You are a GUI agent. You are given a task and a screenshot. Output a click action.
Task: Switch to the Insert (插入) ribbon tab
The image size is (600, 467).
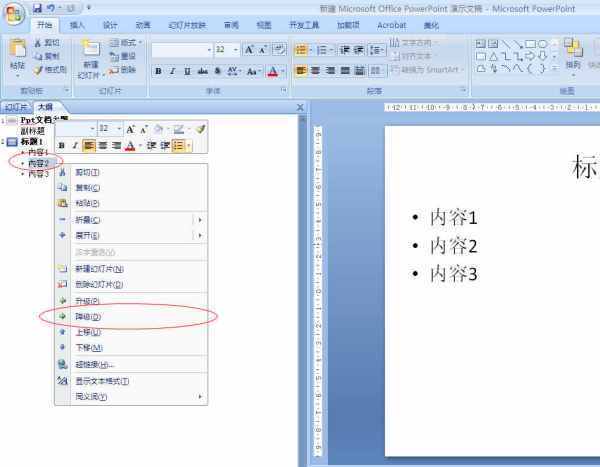[77, 25]
